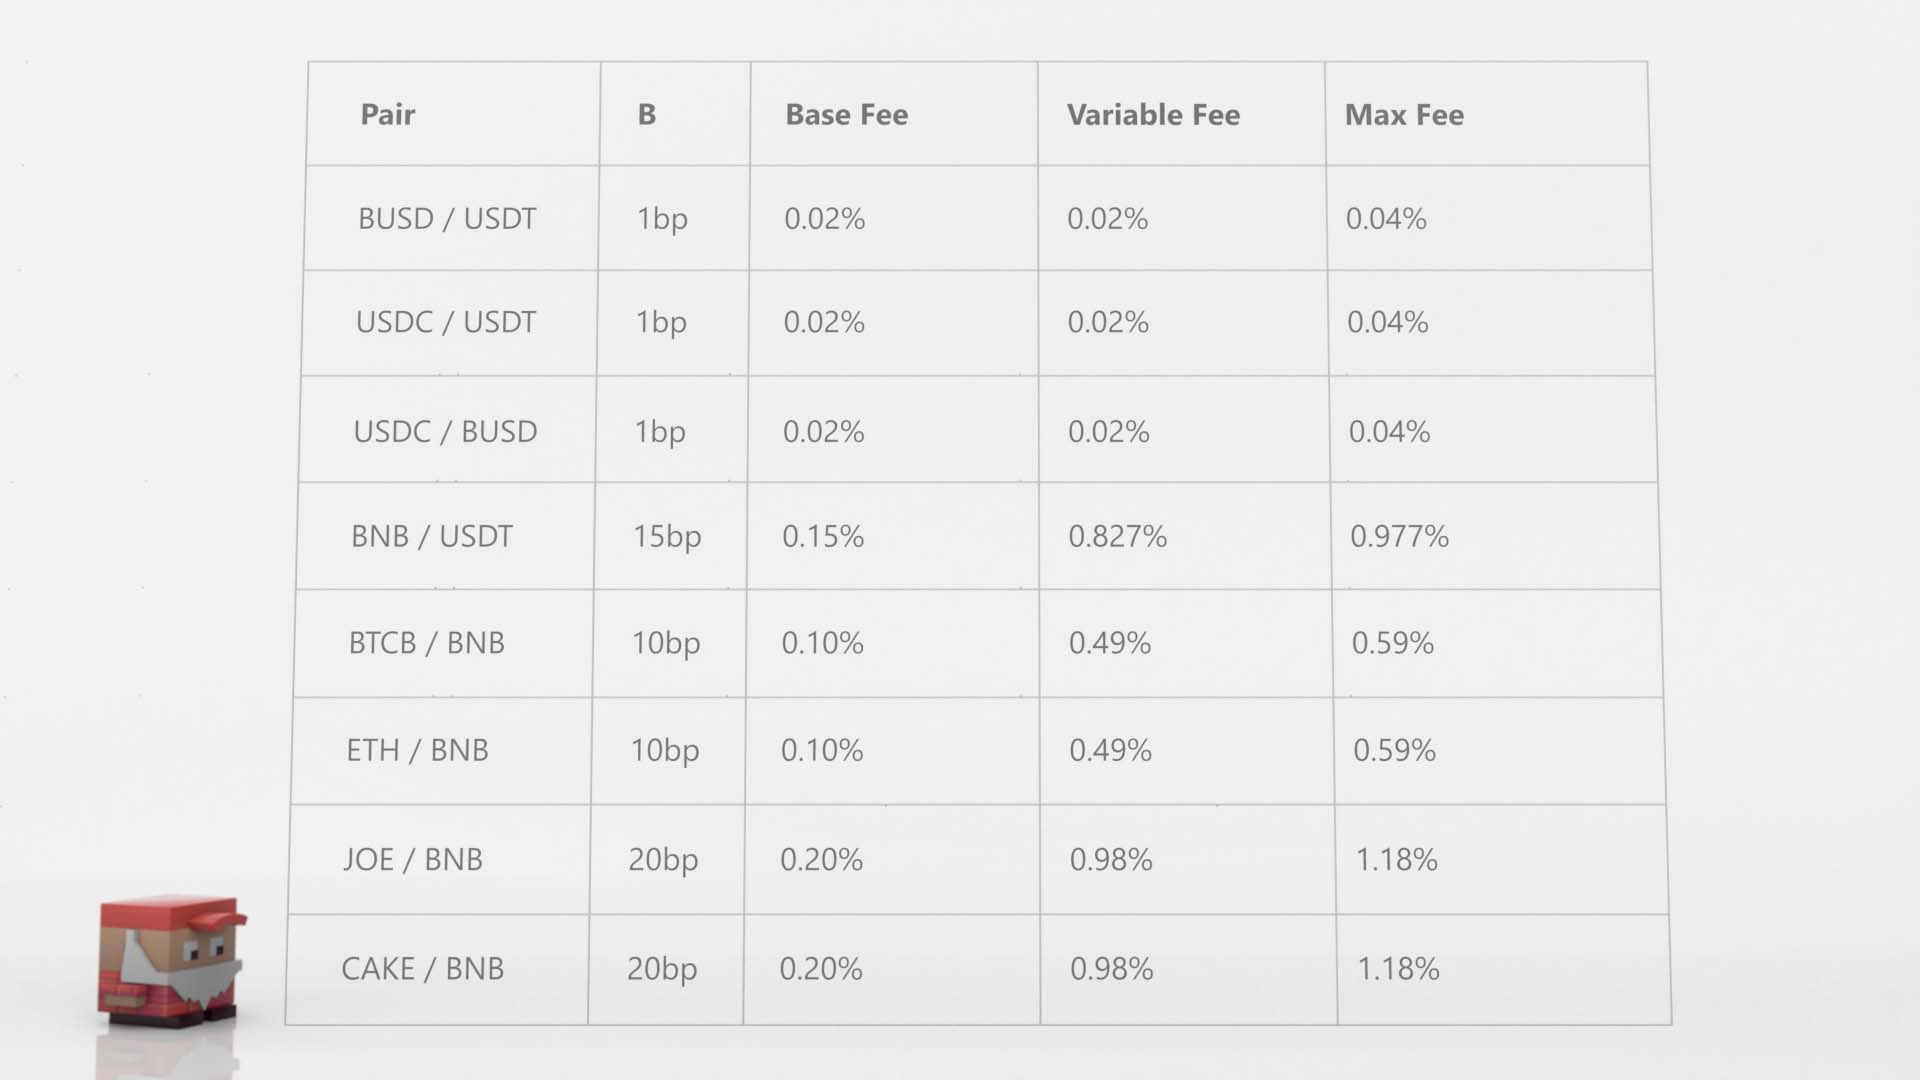The image size is (1920, 1080).
Task: Select the USDC / BUSD pair cell
Action: tap(445, 432)
